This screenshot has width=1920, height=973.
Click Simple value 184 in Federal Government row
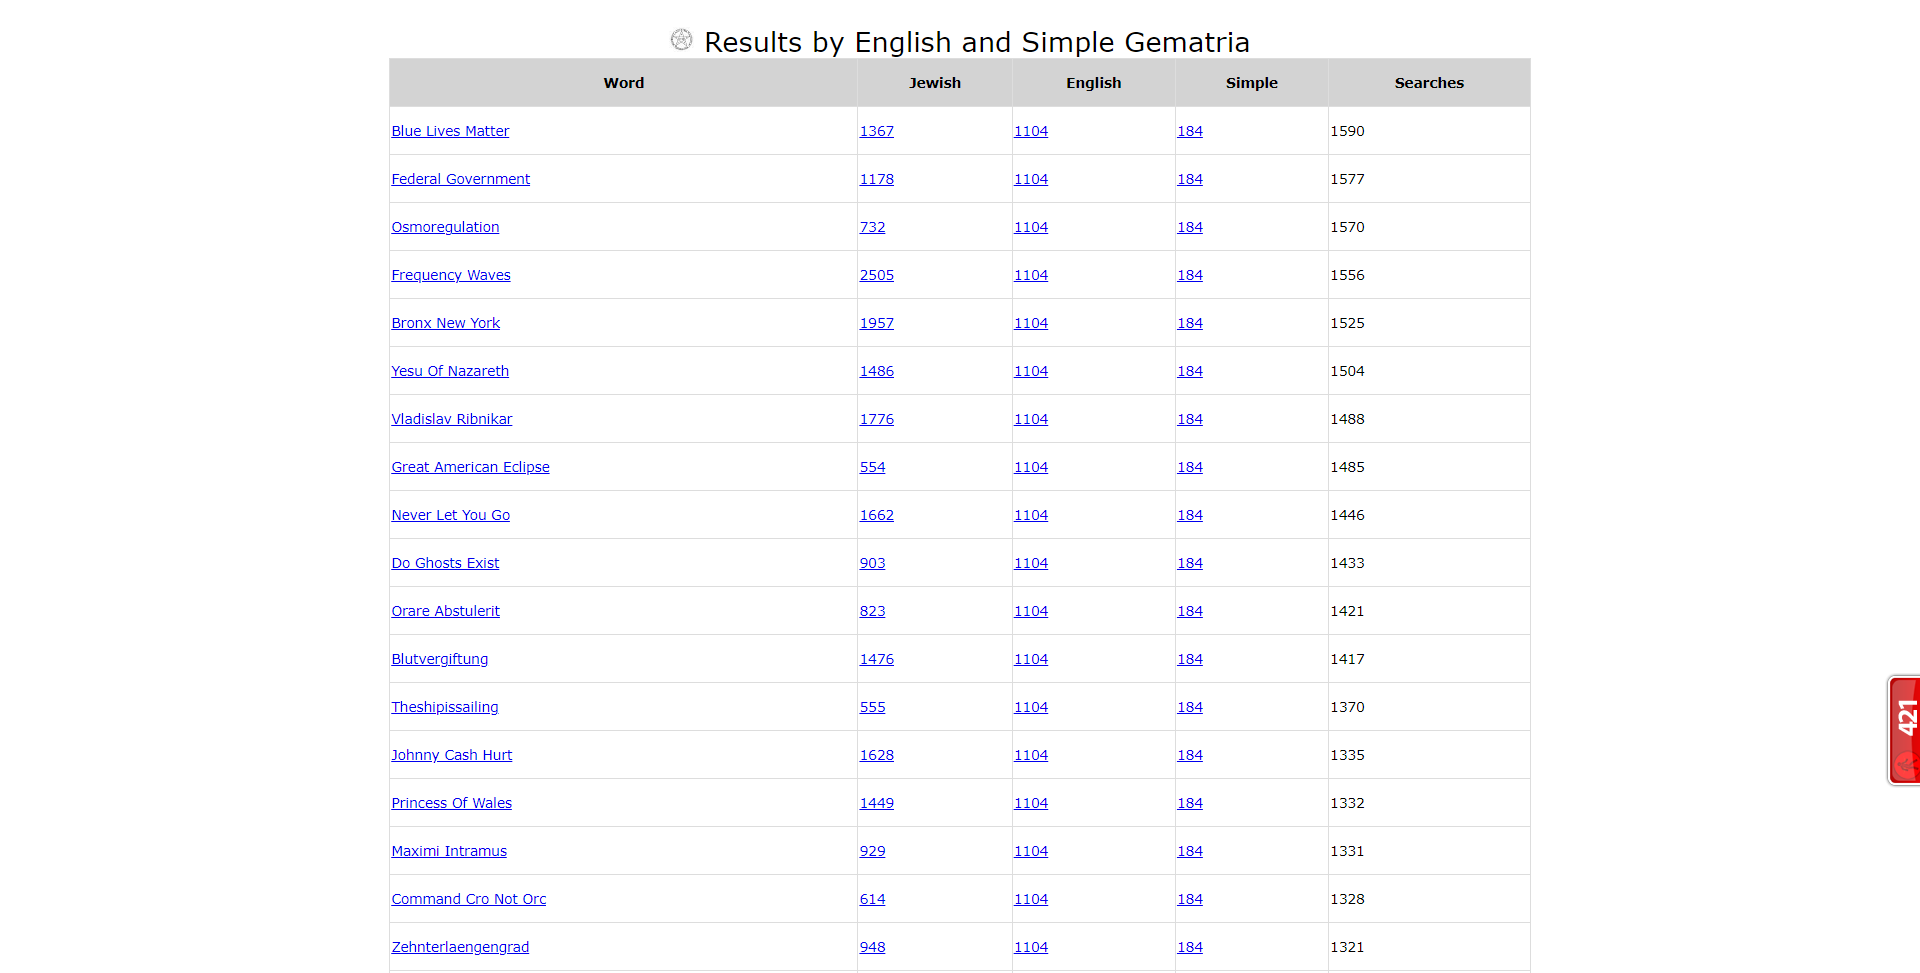(1190, 179)
